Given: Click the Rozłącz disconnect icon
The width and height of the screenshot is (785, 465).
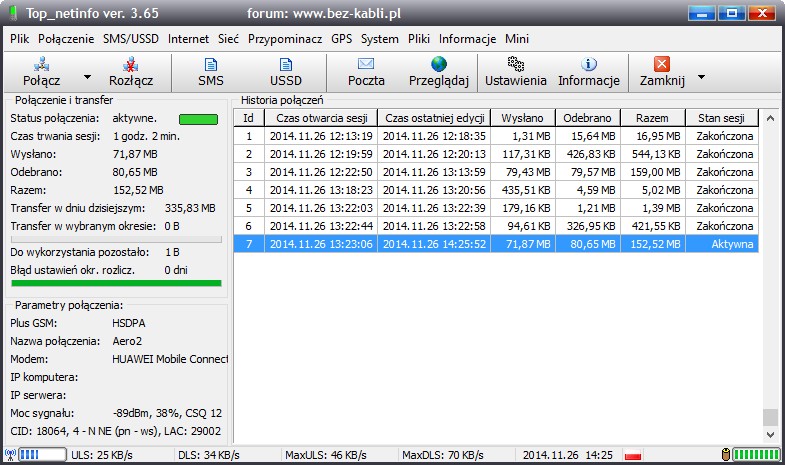Looking at the screenshot, I should [130, 65].
